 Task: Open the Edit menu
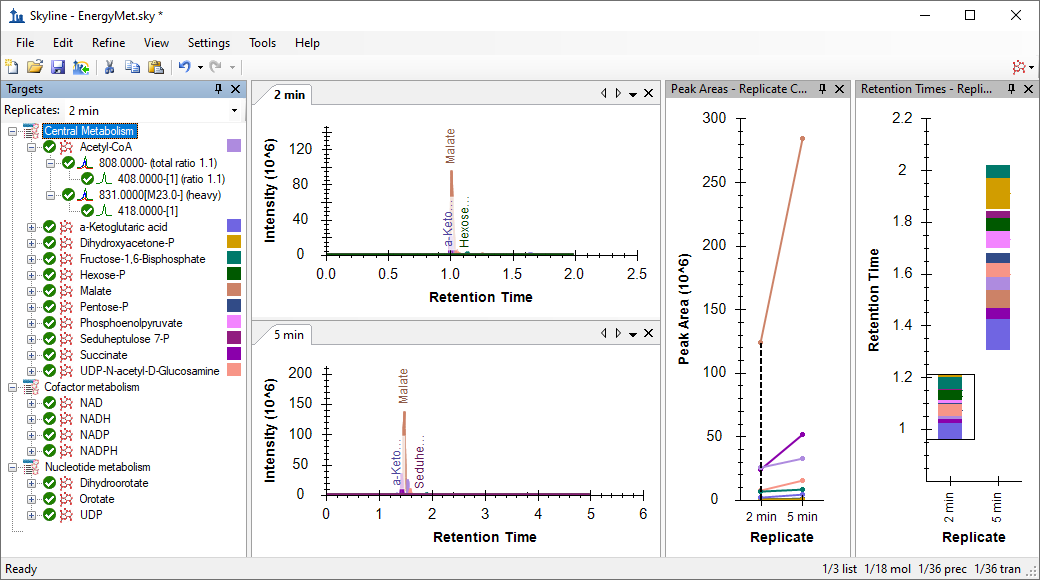tap(63, 43)
